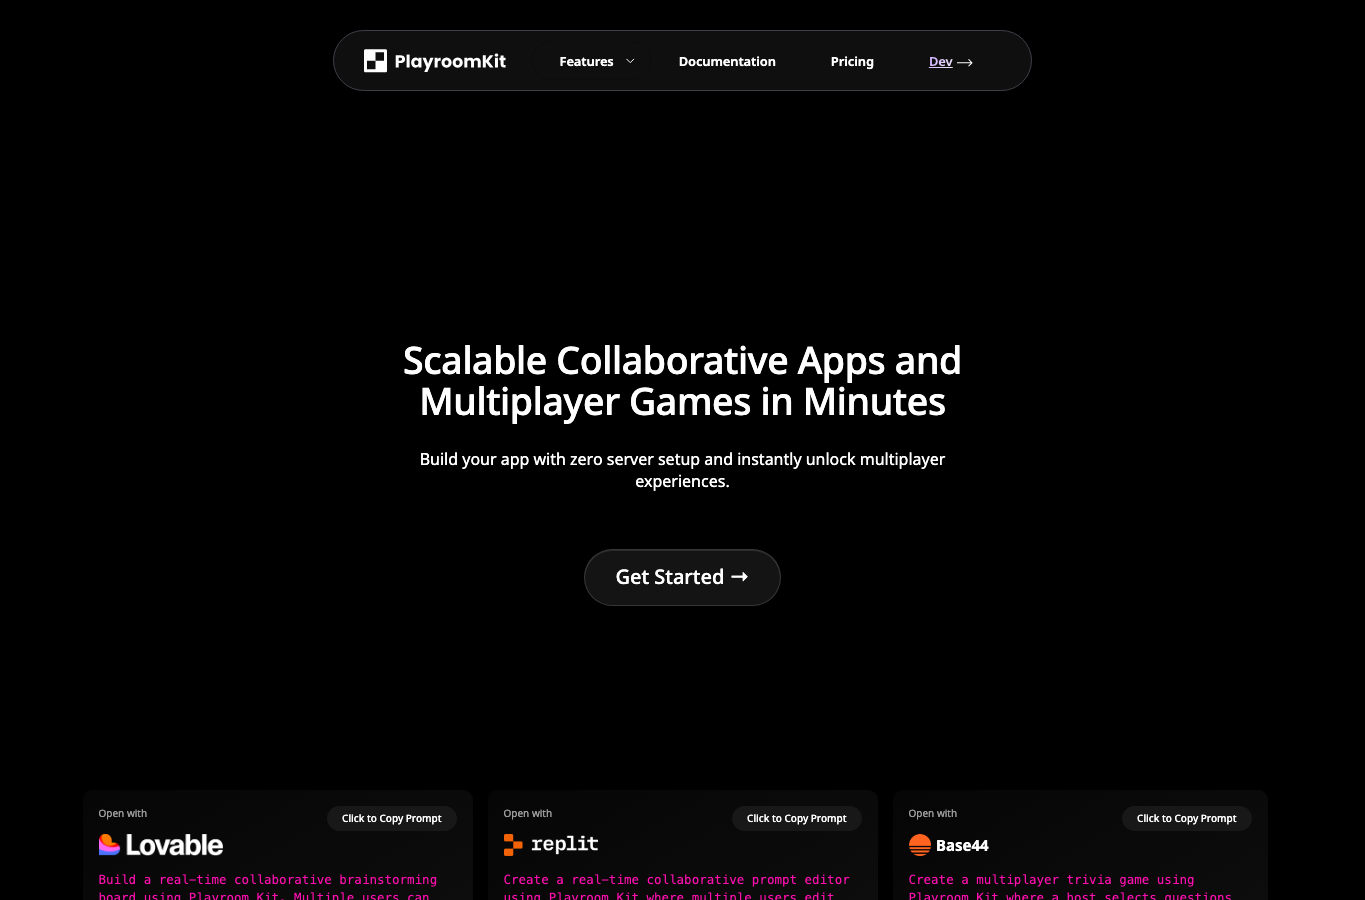Click the Lovable brainstorming board prompt text
The image size is (1365, 900).
point(268,887)
